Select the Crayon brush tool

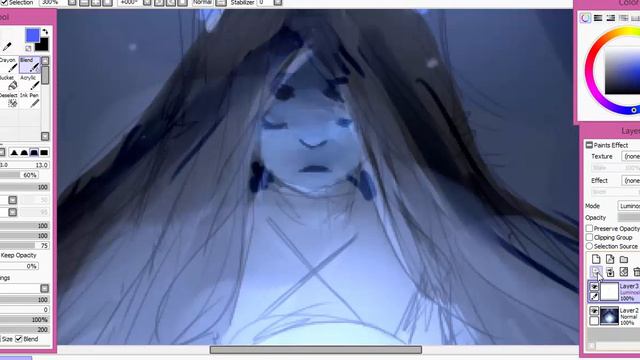pos(9,65)
